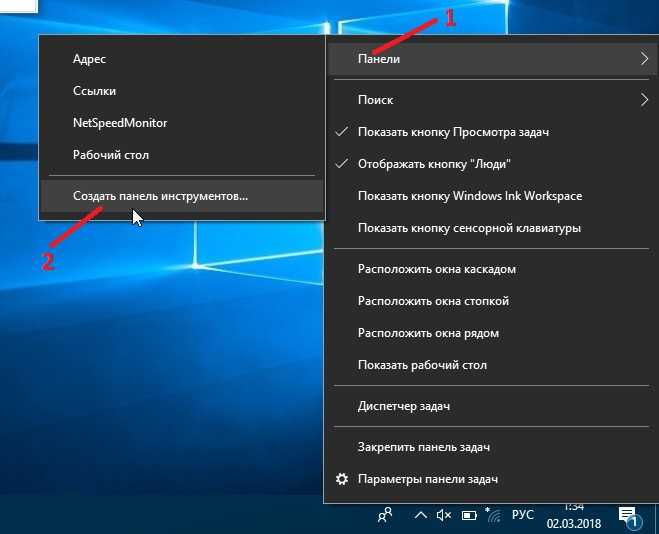The height and width of the screenshot is (534, 659).
Task: Open the Action Center notification icon
Action: pos(630,517)
